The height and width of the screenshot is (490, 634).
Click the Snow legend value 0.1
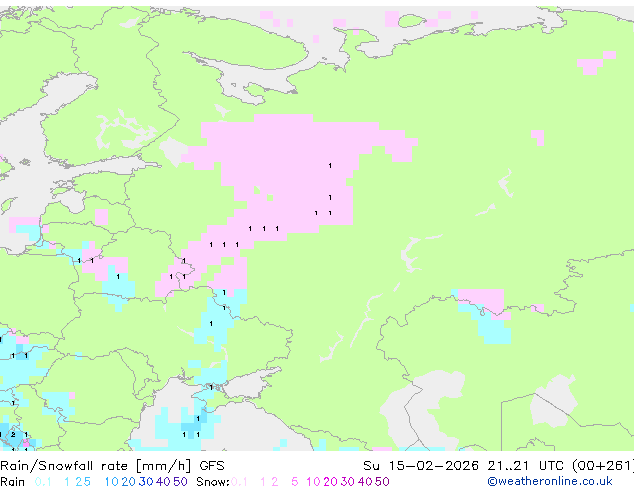coord(239,482)
